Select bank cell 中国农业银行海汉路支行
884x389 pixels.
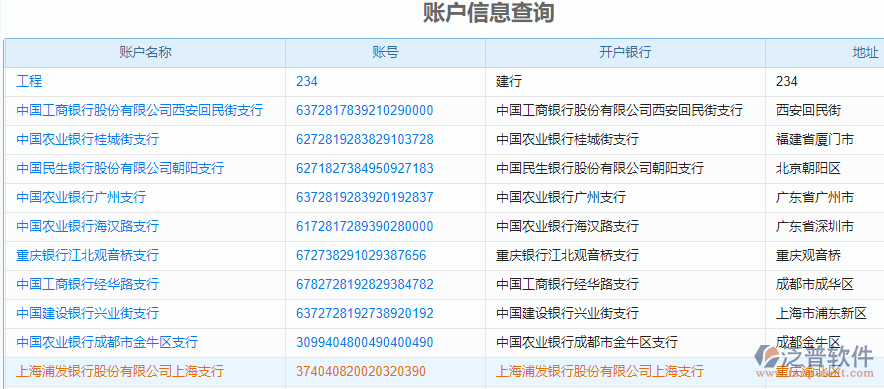[625, 226]
